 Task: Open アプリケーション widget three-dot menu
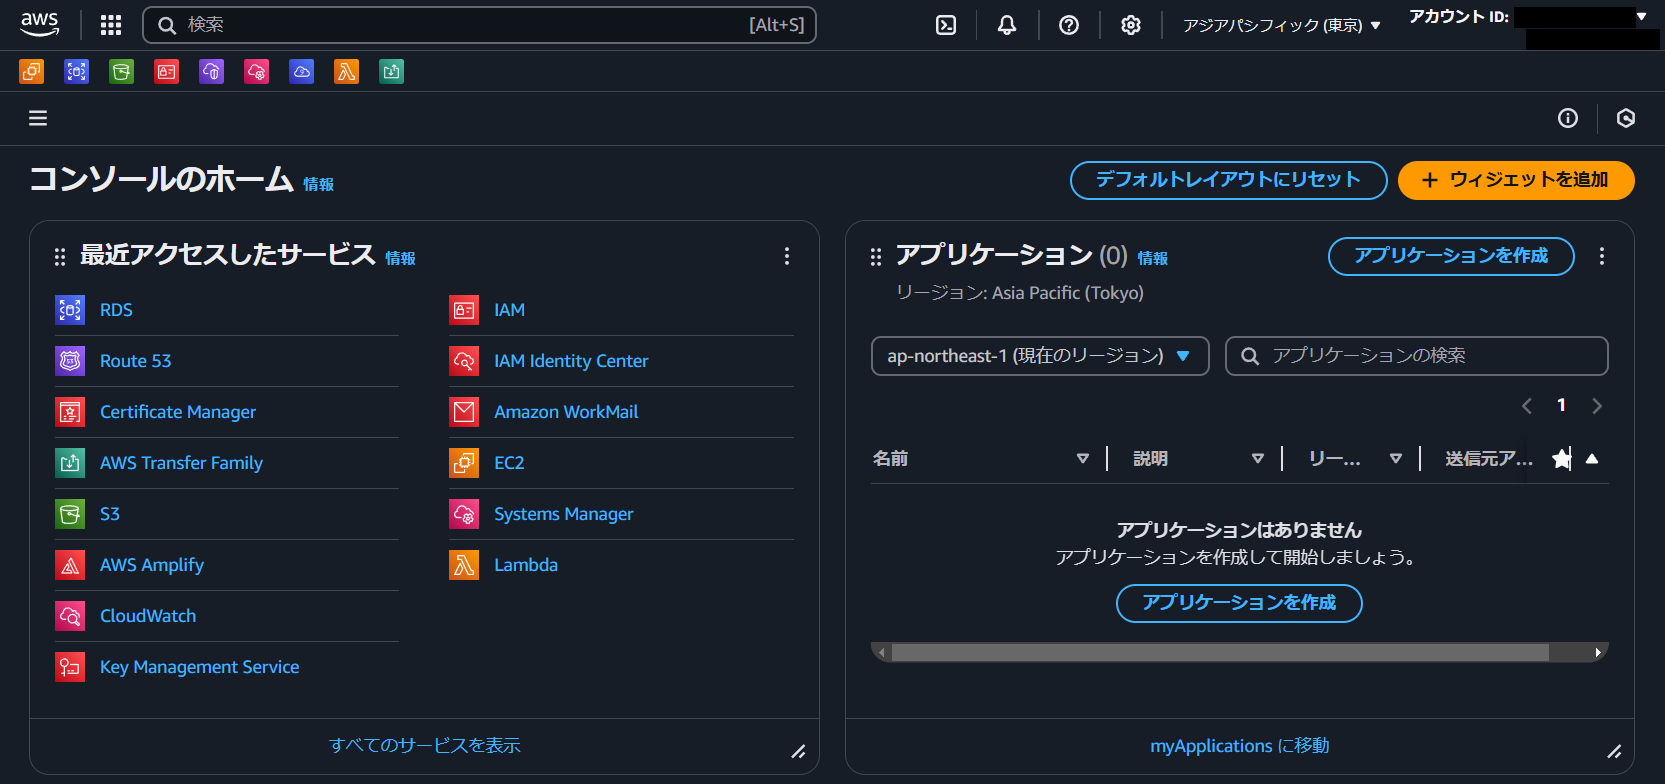click(x=1602, y=256)
